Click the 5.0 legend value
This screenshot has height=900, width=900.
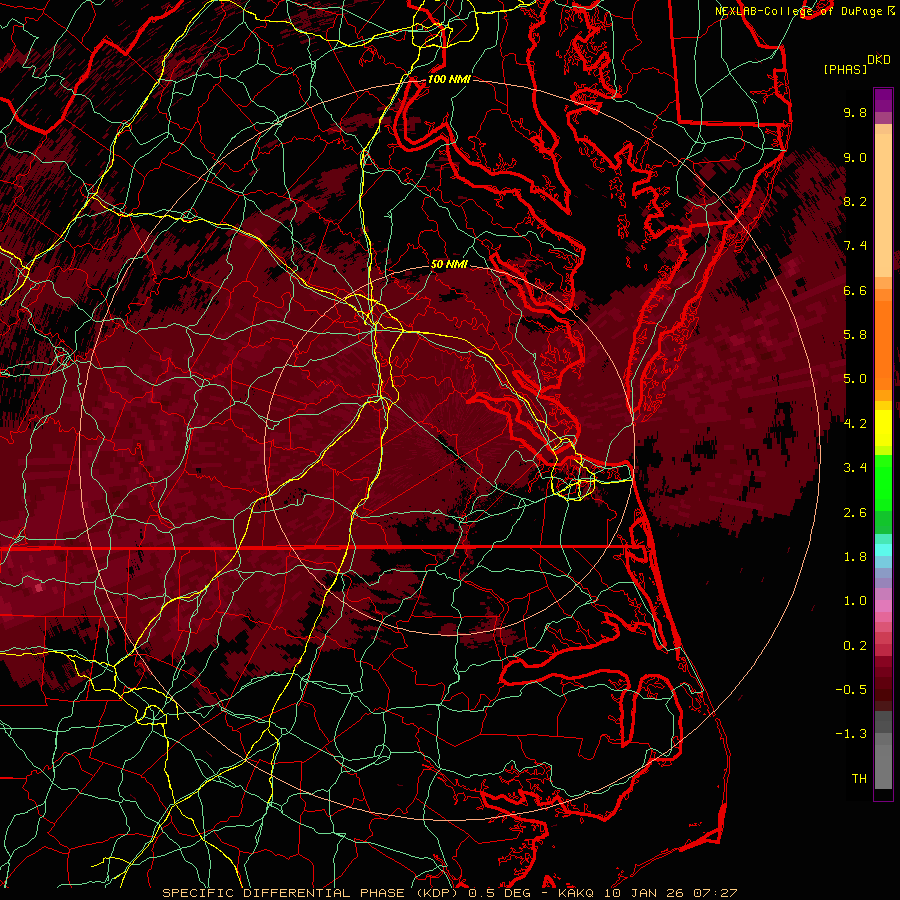tap(855, 379)
